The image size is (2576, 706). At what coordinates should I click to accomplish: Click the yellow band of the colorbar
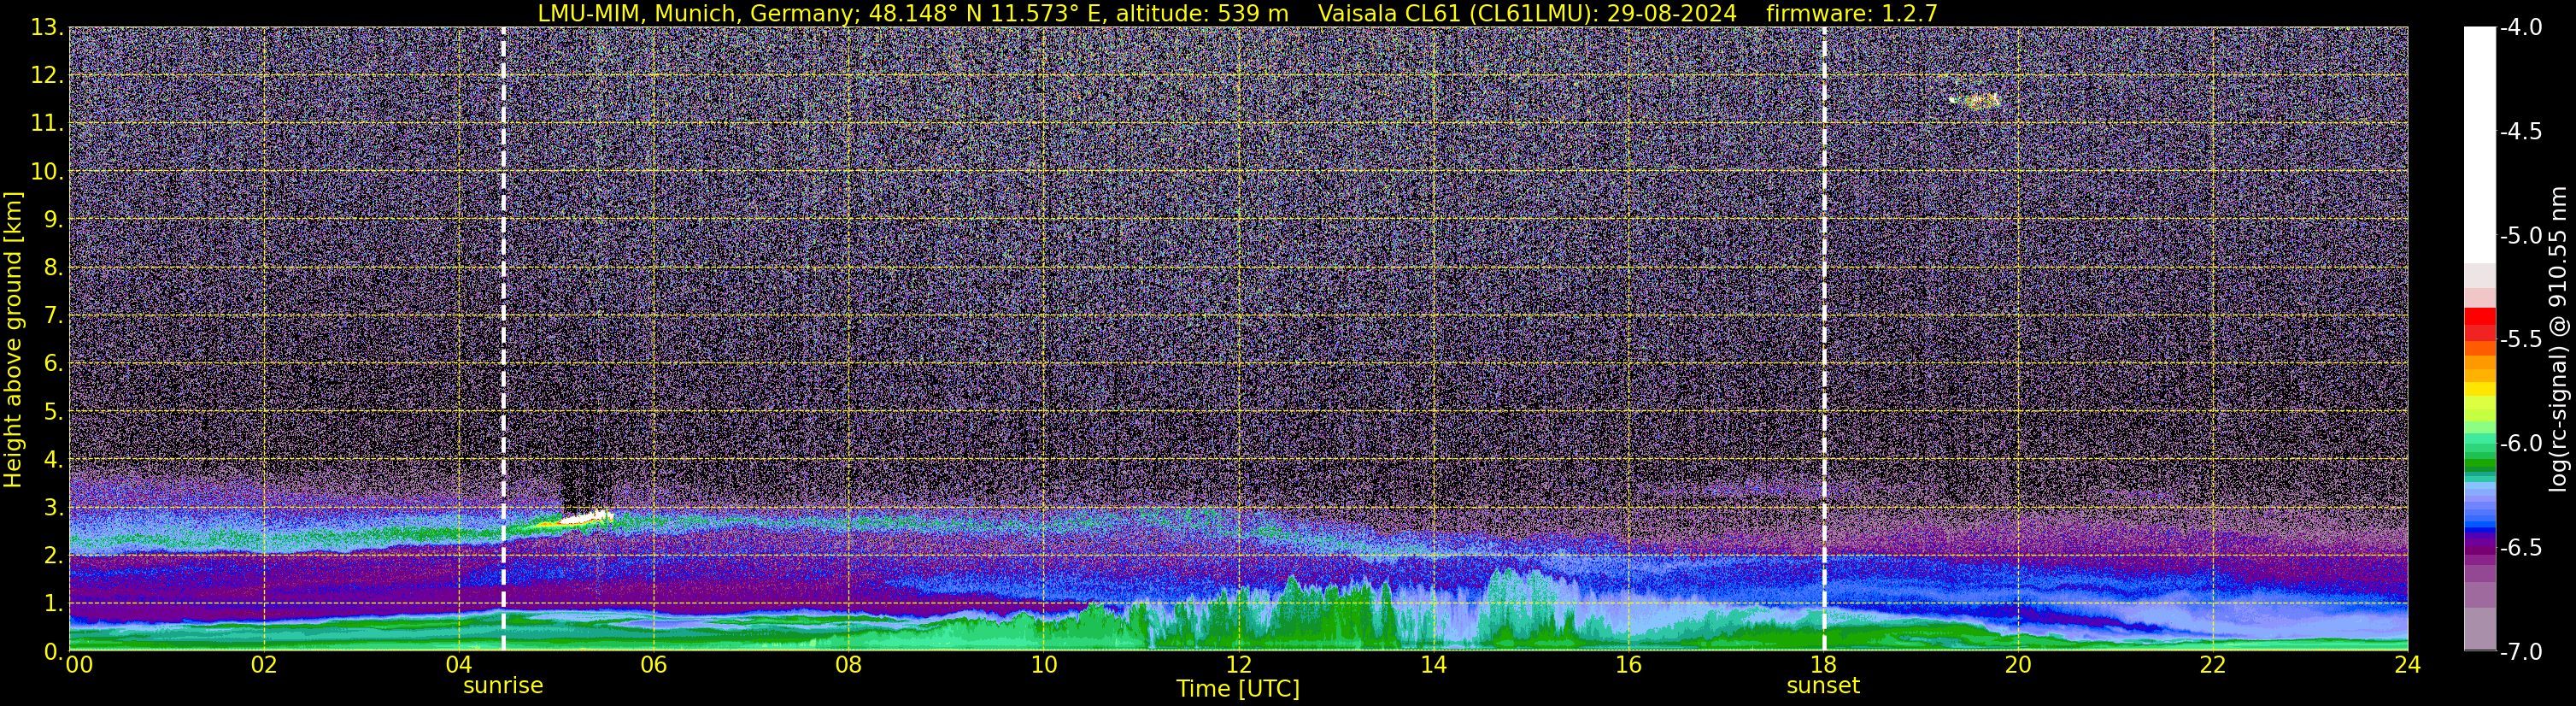[2479, 389]
